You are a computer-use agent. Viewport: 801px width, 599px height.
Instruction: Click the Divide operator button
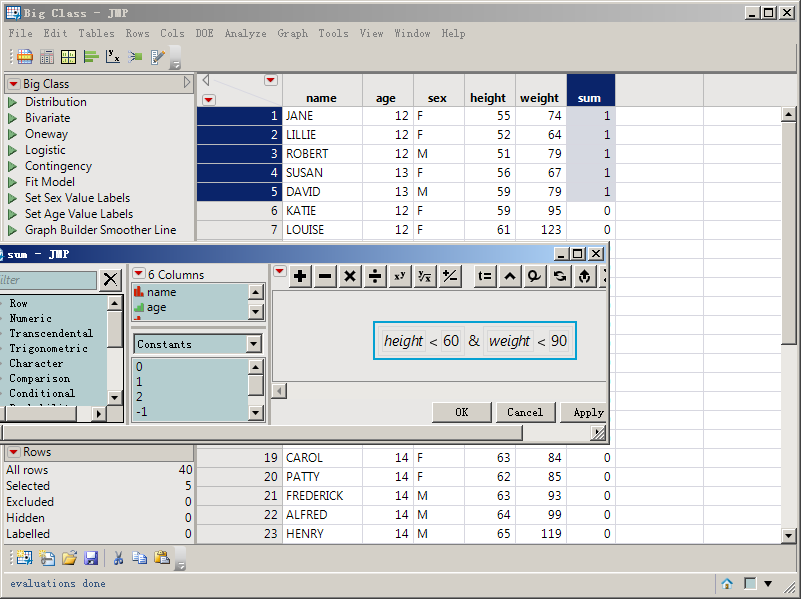tap(375, 277)
